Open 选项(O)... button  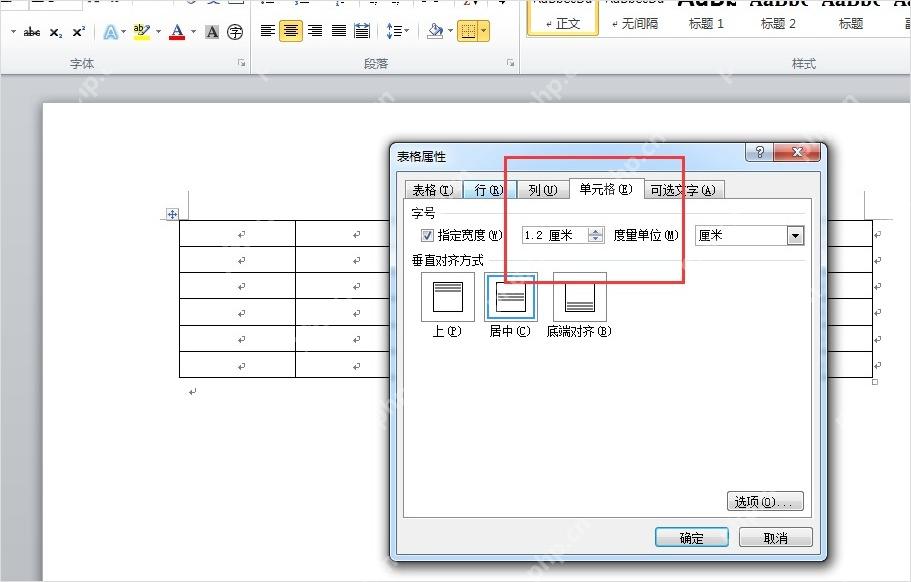pyautogui.click(x=765, y=501)
